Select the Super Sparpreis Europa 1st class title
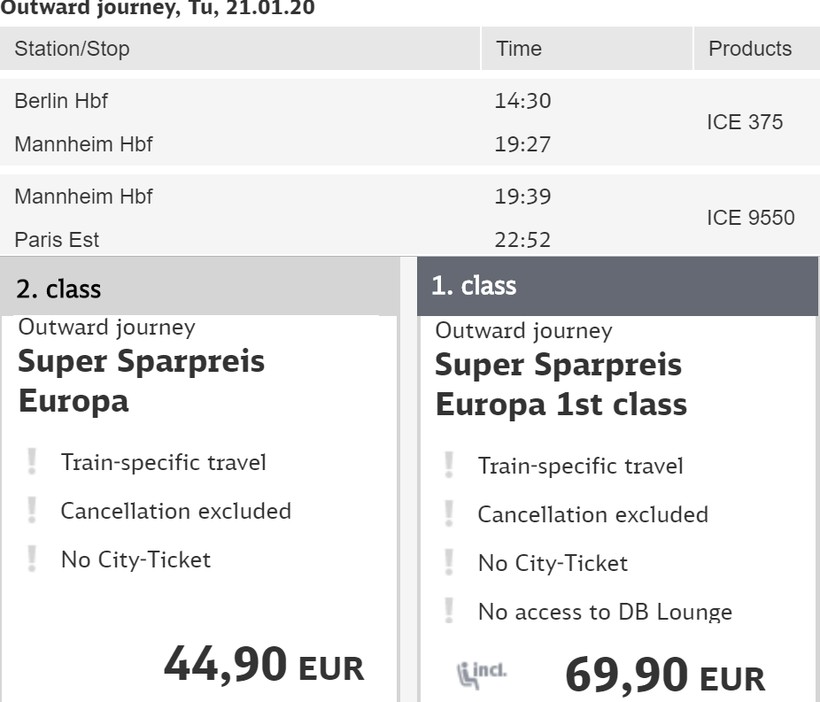The height and width of the screenshot is (702, 820). pos(560,384)
